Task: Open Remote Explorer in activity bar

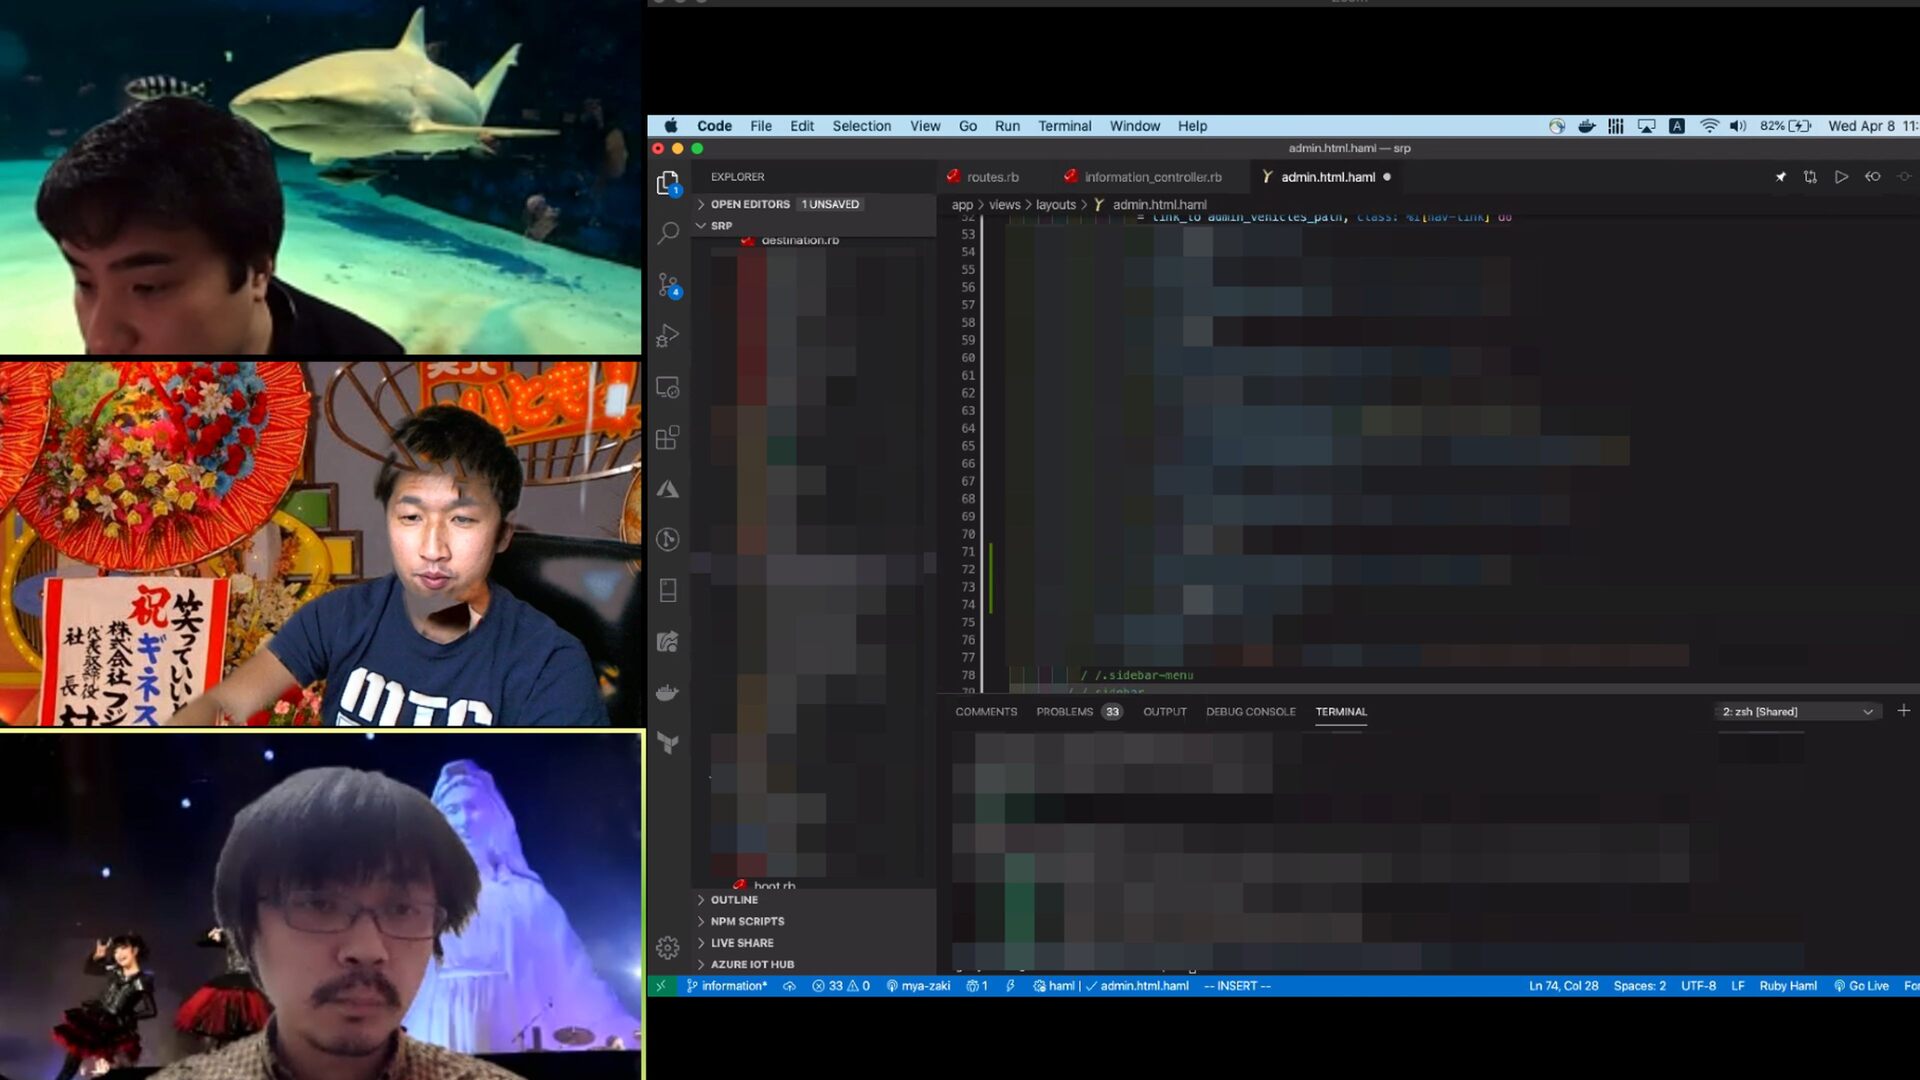Action: (x=668, y=387)
